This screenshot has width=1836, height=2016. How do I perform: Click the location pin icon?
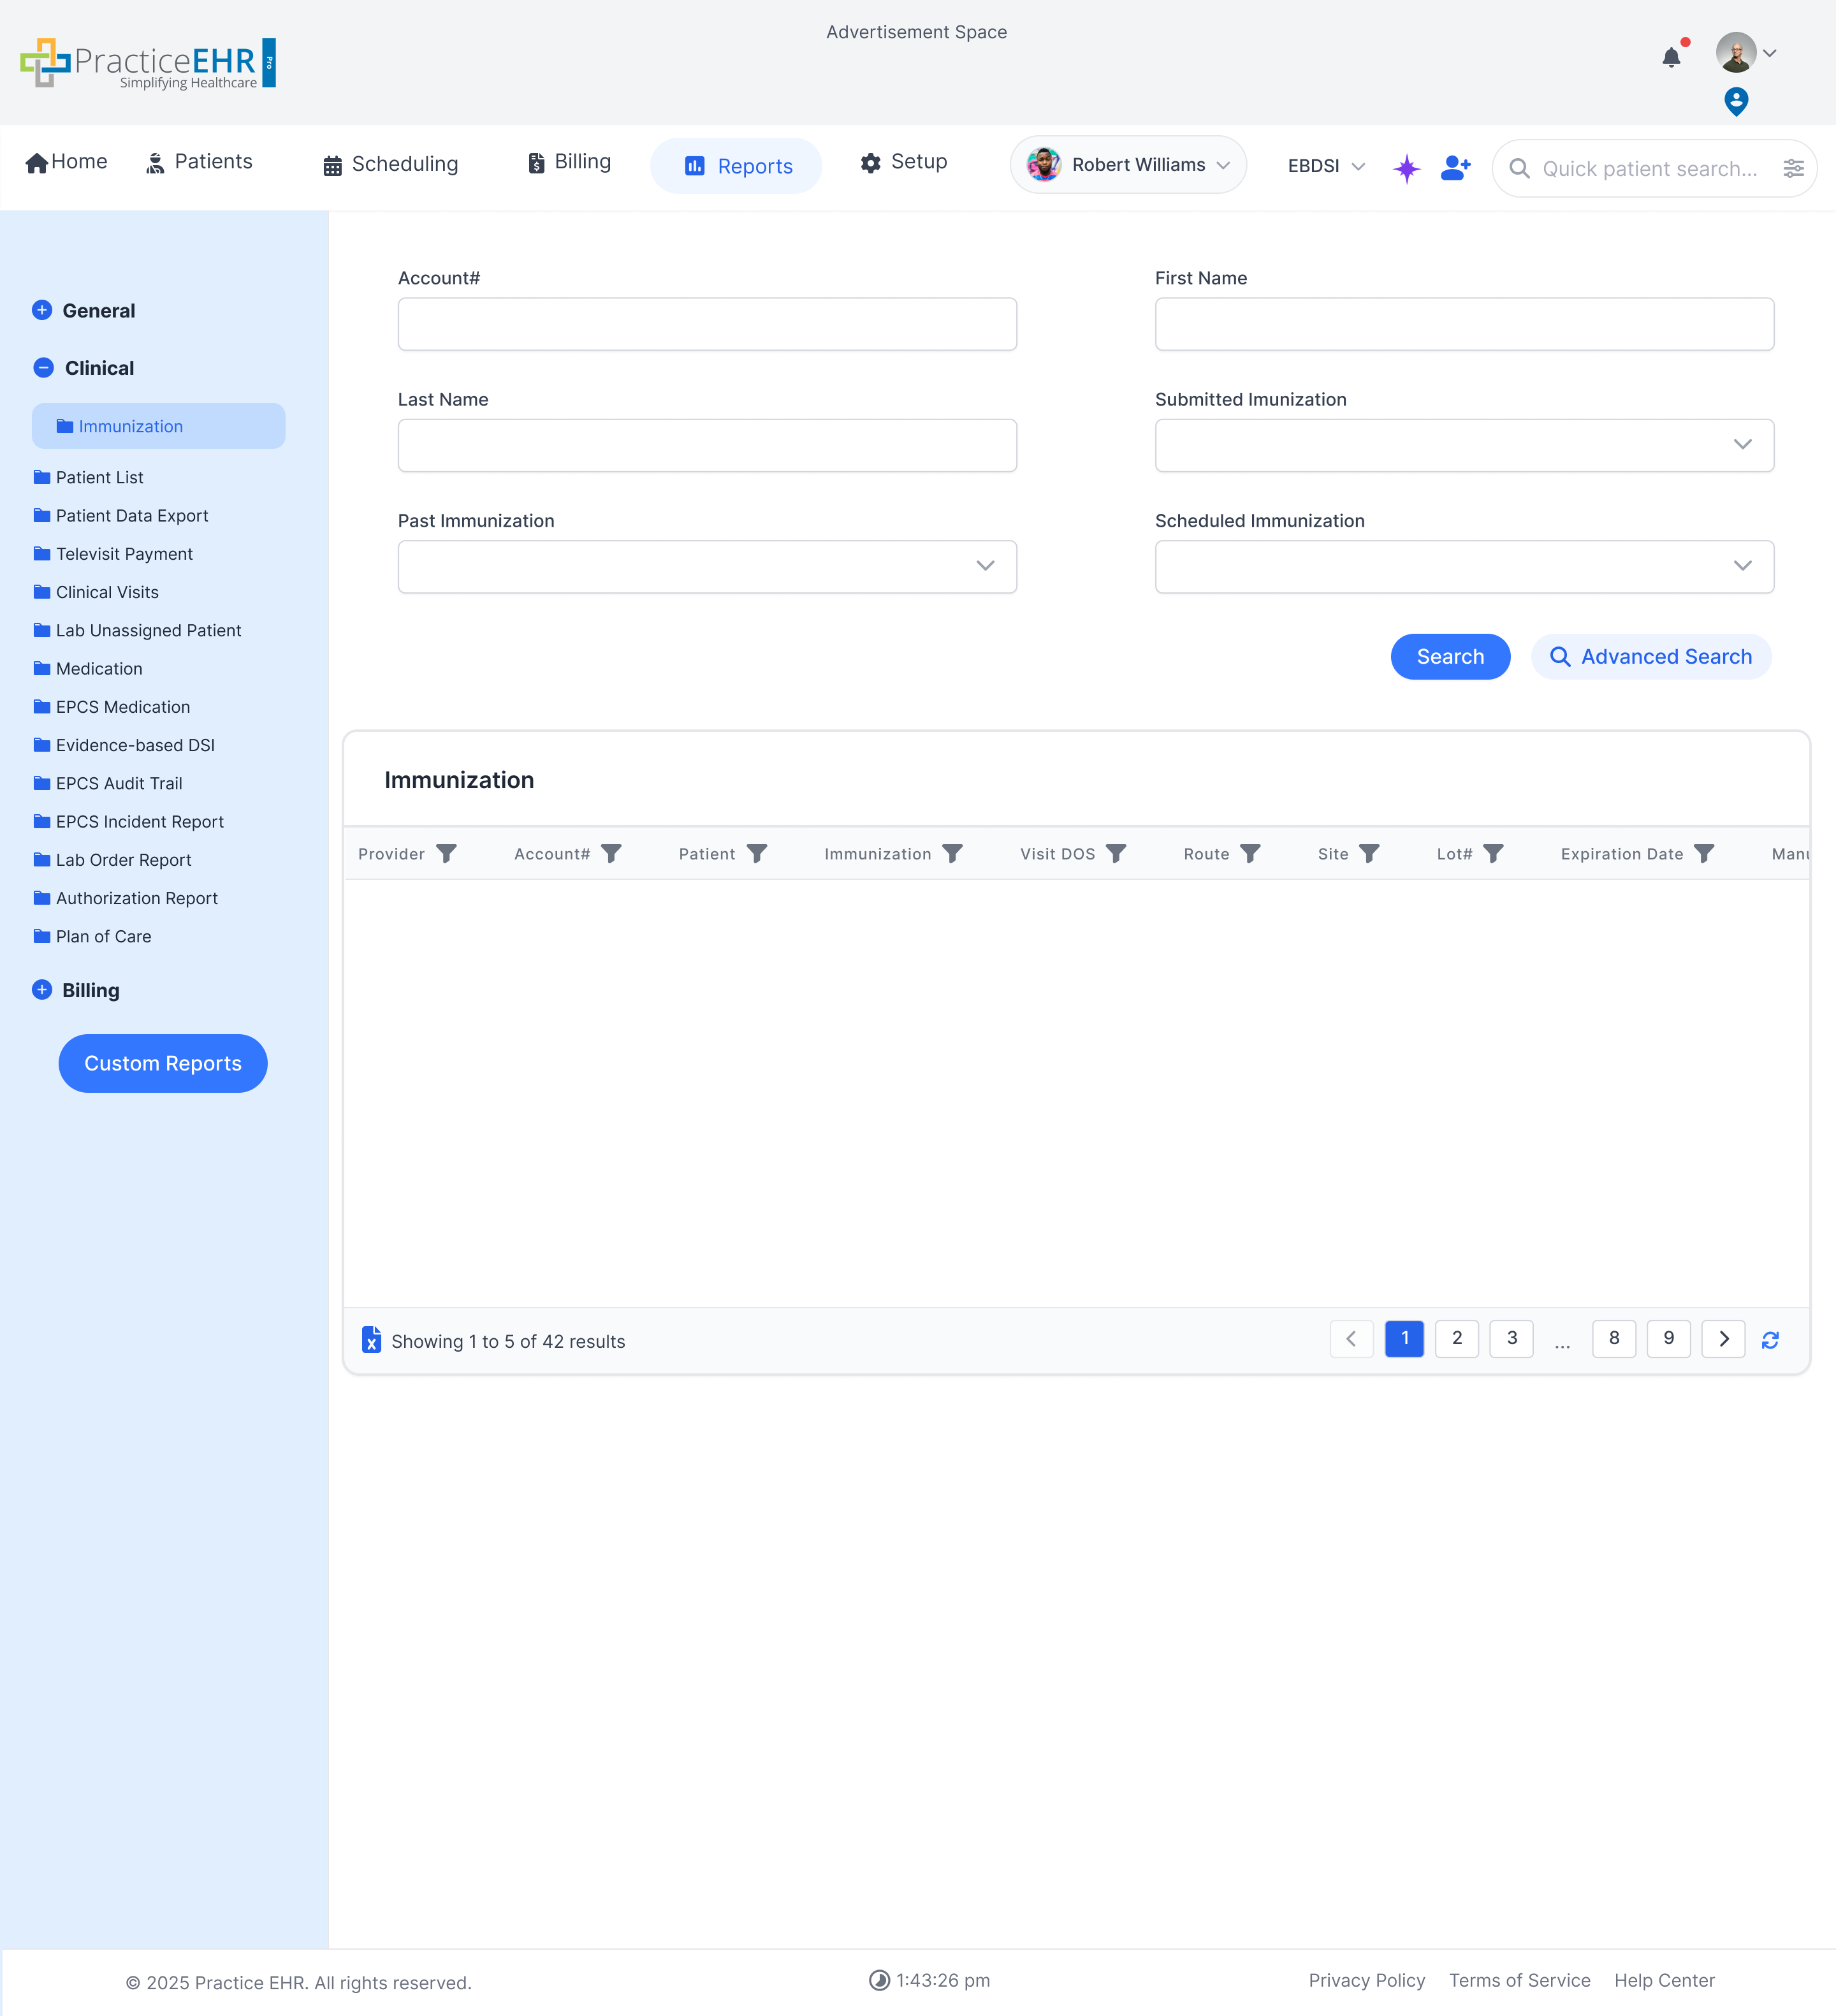coord(1736,101)
